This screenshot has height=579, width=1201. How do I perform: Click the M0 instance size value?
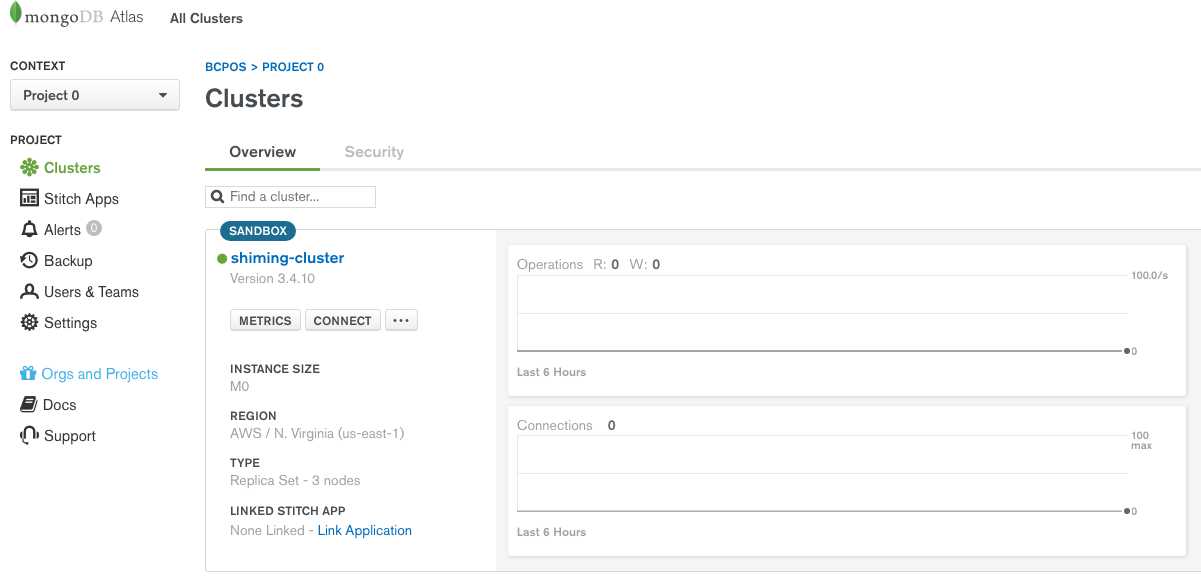pyautogui.click(x=240, y=387)
